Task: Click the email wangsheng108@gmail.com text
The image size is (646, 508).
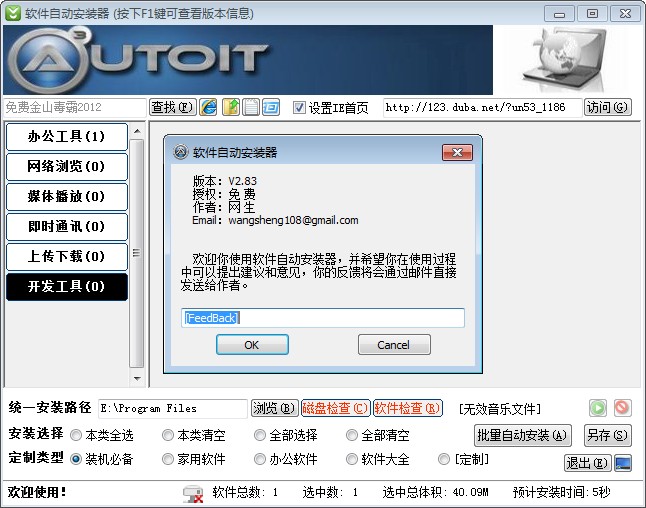Action: [293, 220]
